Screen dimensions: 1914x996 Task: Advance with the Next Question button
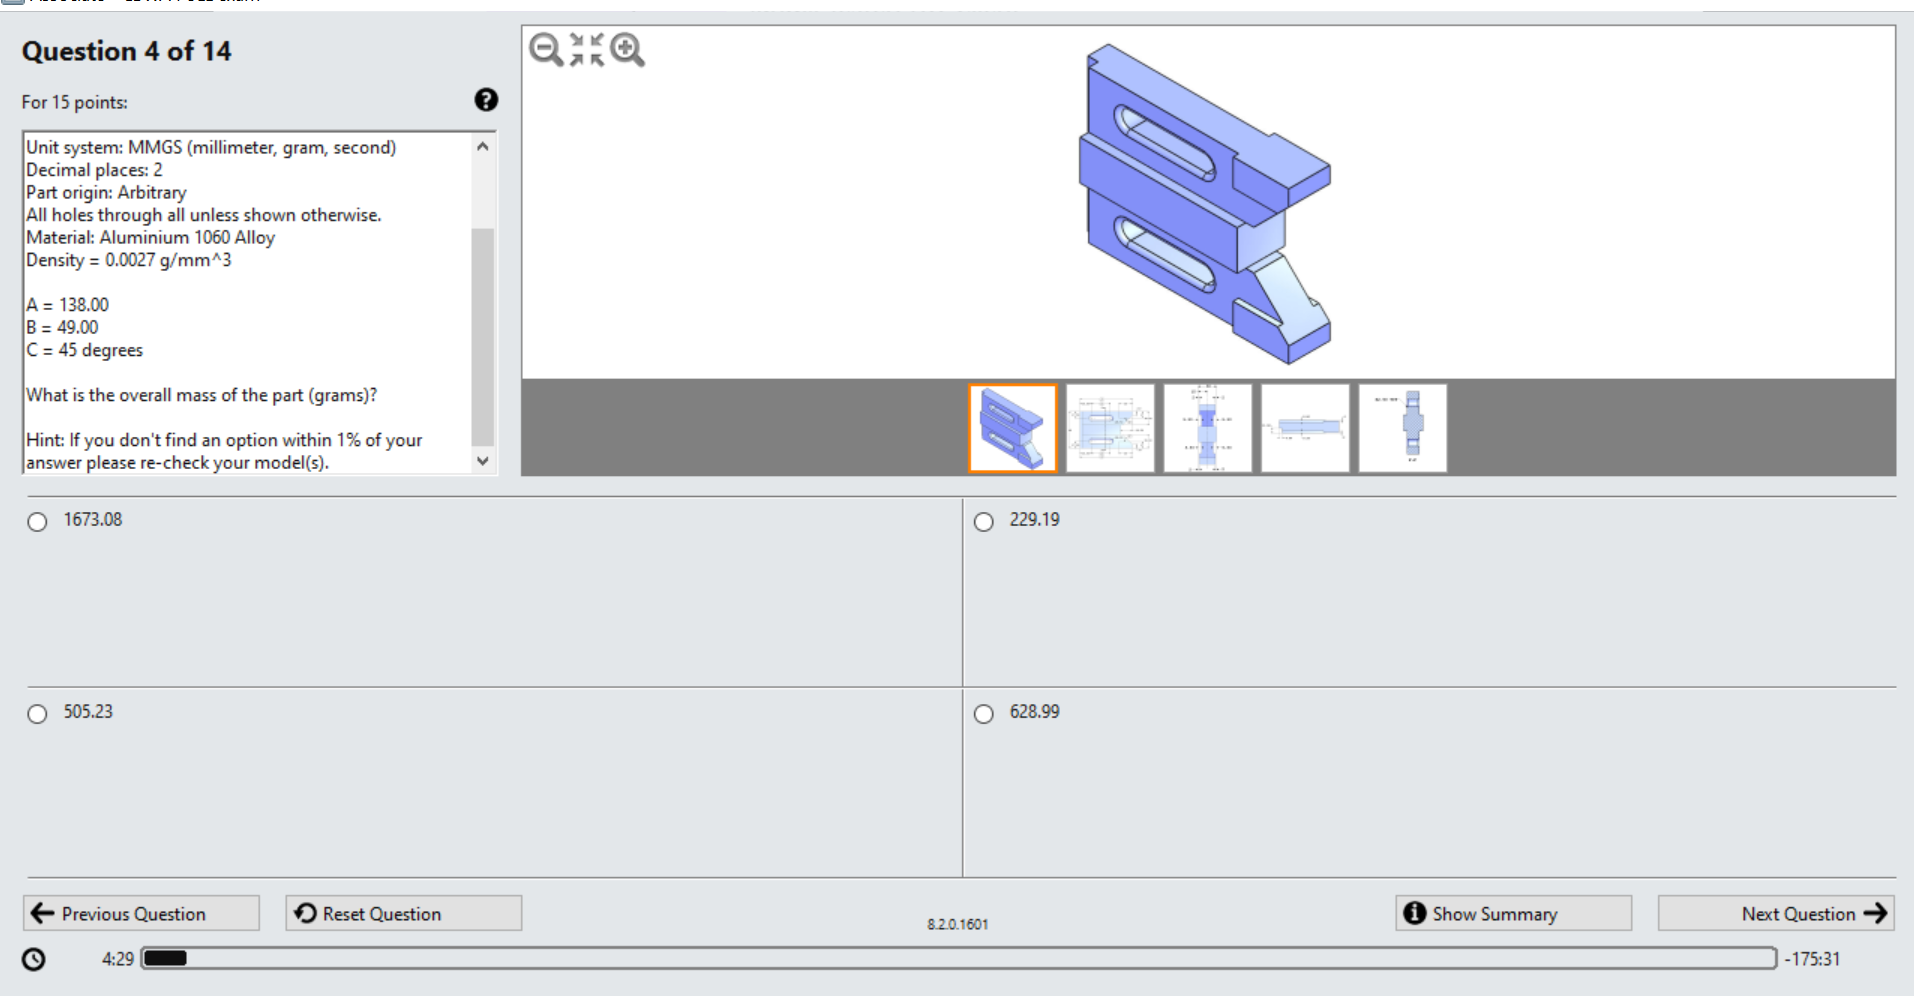click(x=1776, y=913)
